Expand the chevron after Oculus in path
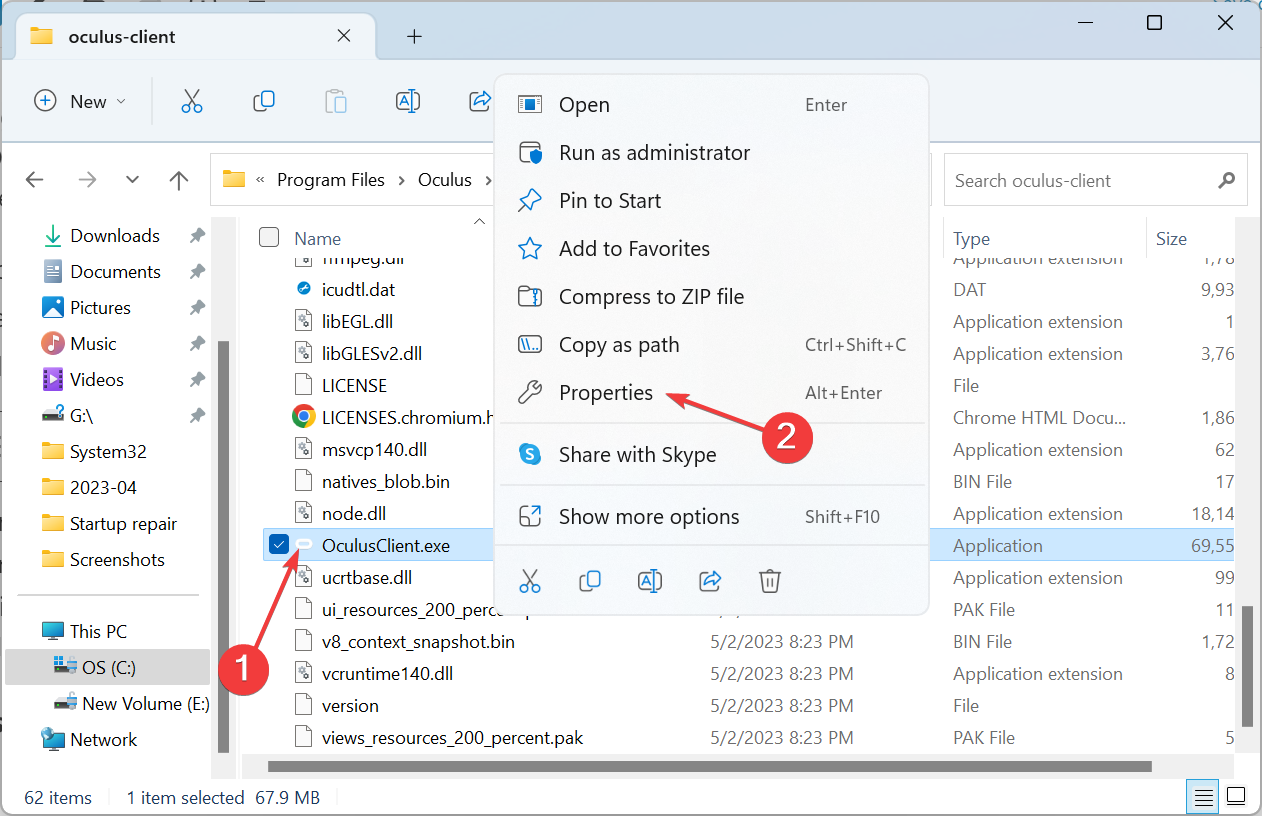The image size is (1262, 816). pyautogui.click(x=488, y=180)
